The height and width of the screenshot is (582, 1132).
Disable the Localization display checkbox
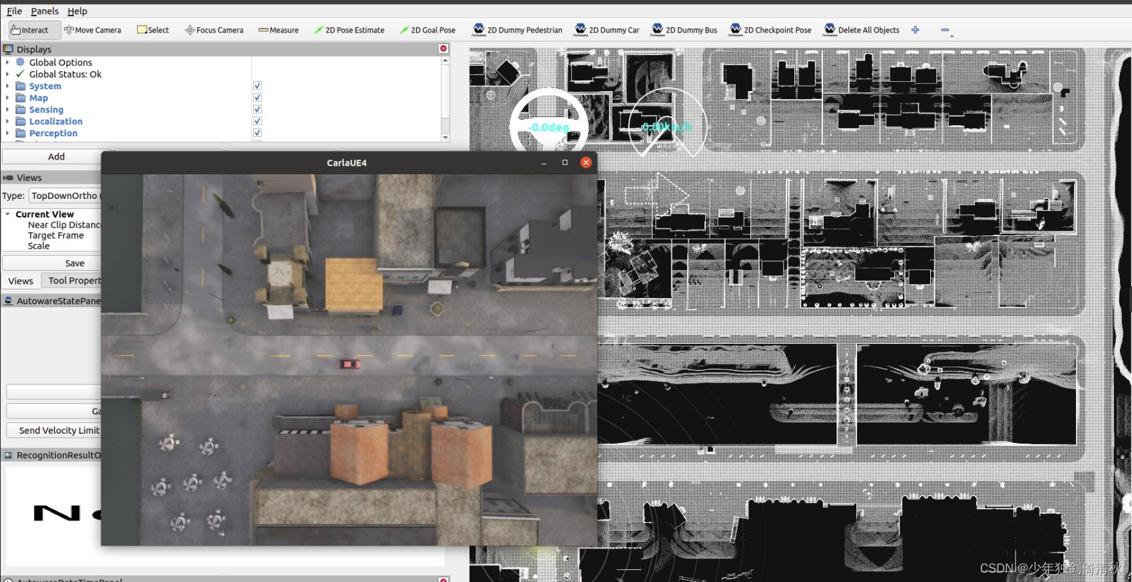[257, 121]
